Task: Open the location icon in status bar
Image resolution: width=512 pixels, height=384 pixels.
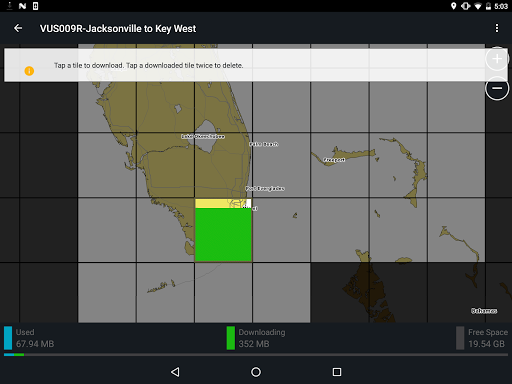Action: 453,6
